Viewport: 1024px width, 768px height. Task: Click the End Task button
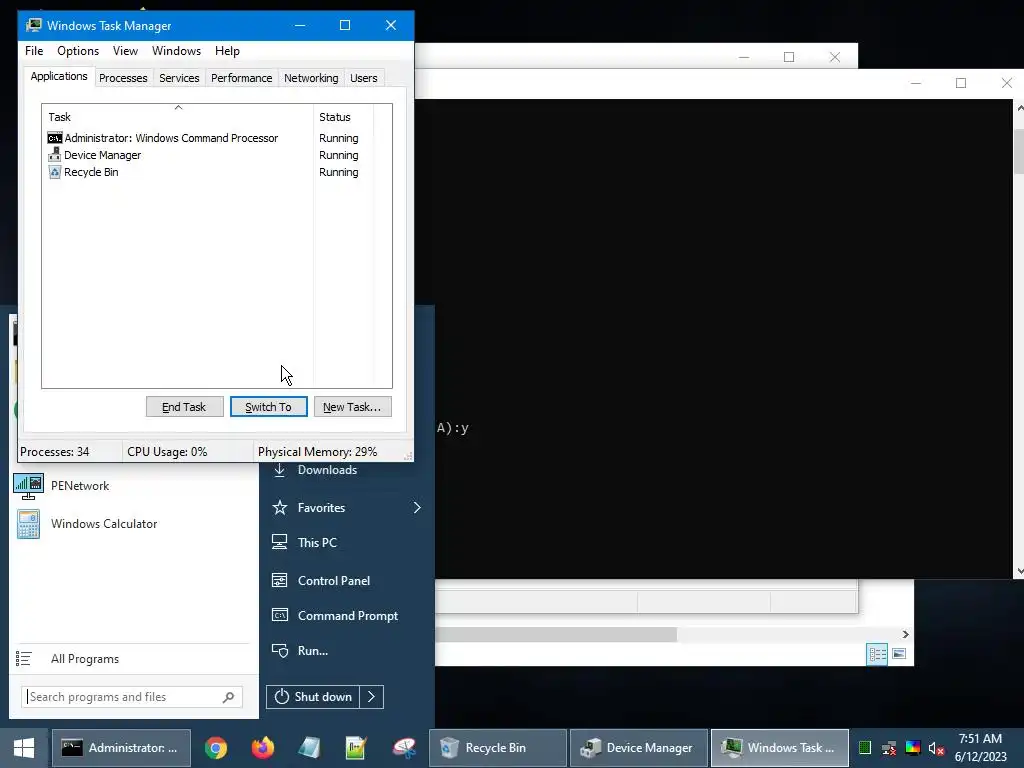(x=184, y=407)
